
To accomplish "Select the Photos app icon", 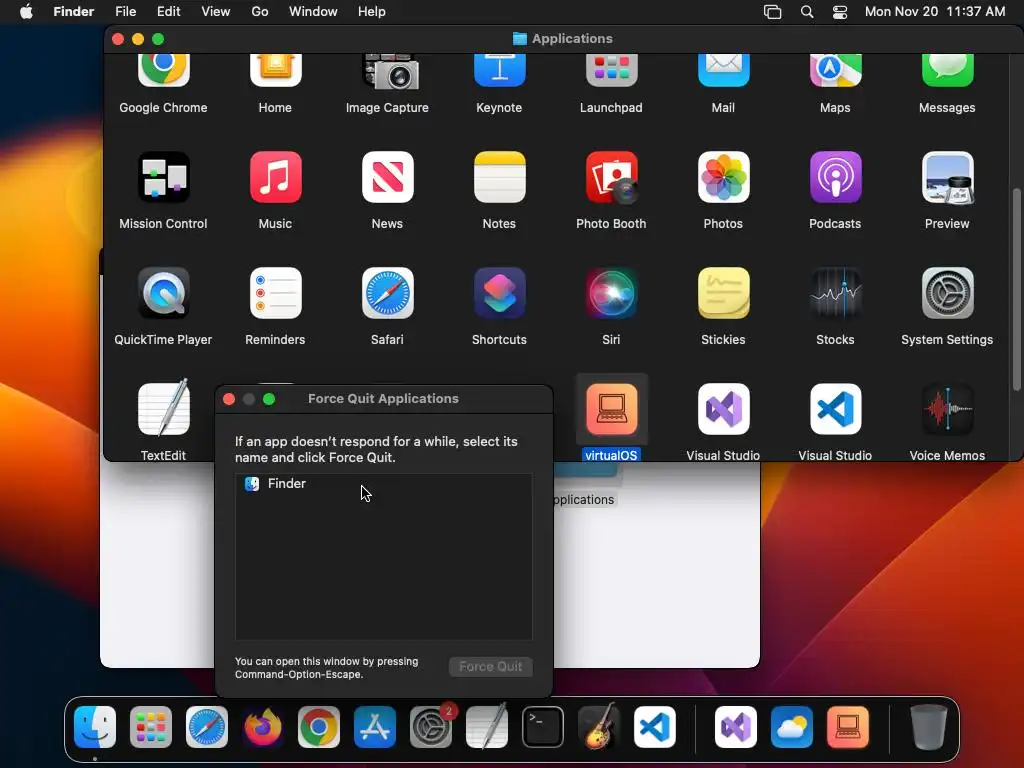I will pos(724,177).
